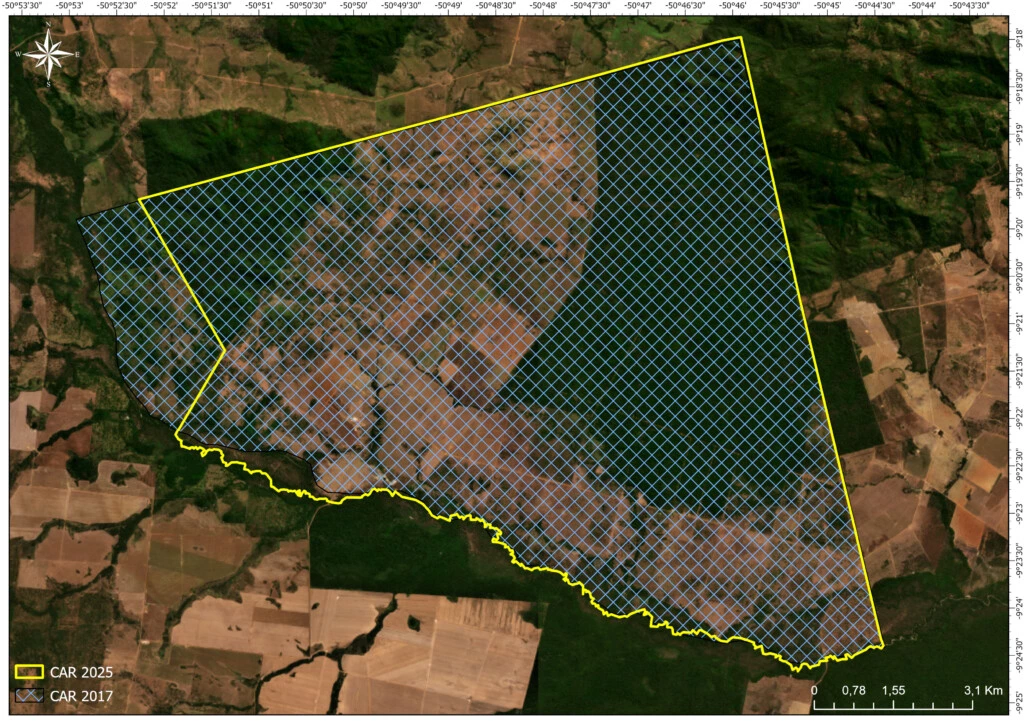Image resolution: width=1024 pixels, height=724 pixels.
Task: Select the CAR 2025 legend label
Action: [82, 672]
